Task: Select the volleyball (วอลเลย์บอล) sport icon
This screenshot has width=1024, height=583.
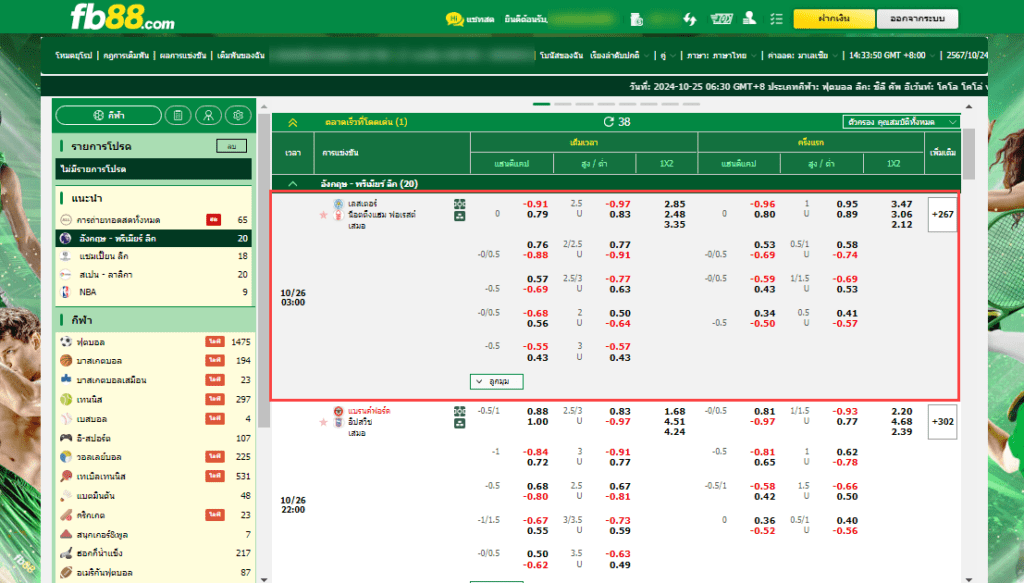Action: [x=66, y=457]
